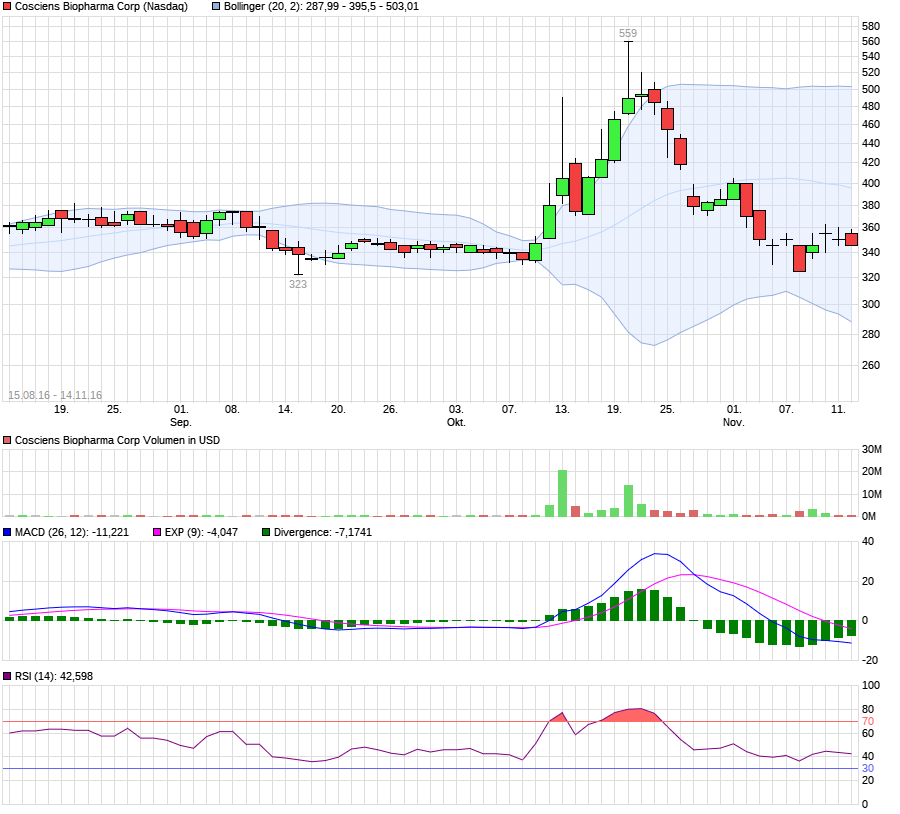Click the 323 low price marker
This screenshot has width=900, height=814.
(x=298, y=284)
